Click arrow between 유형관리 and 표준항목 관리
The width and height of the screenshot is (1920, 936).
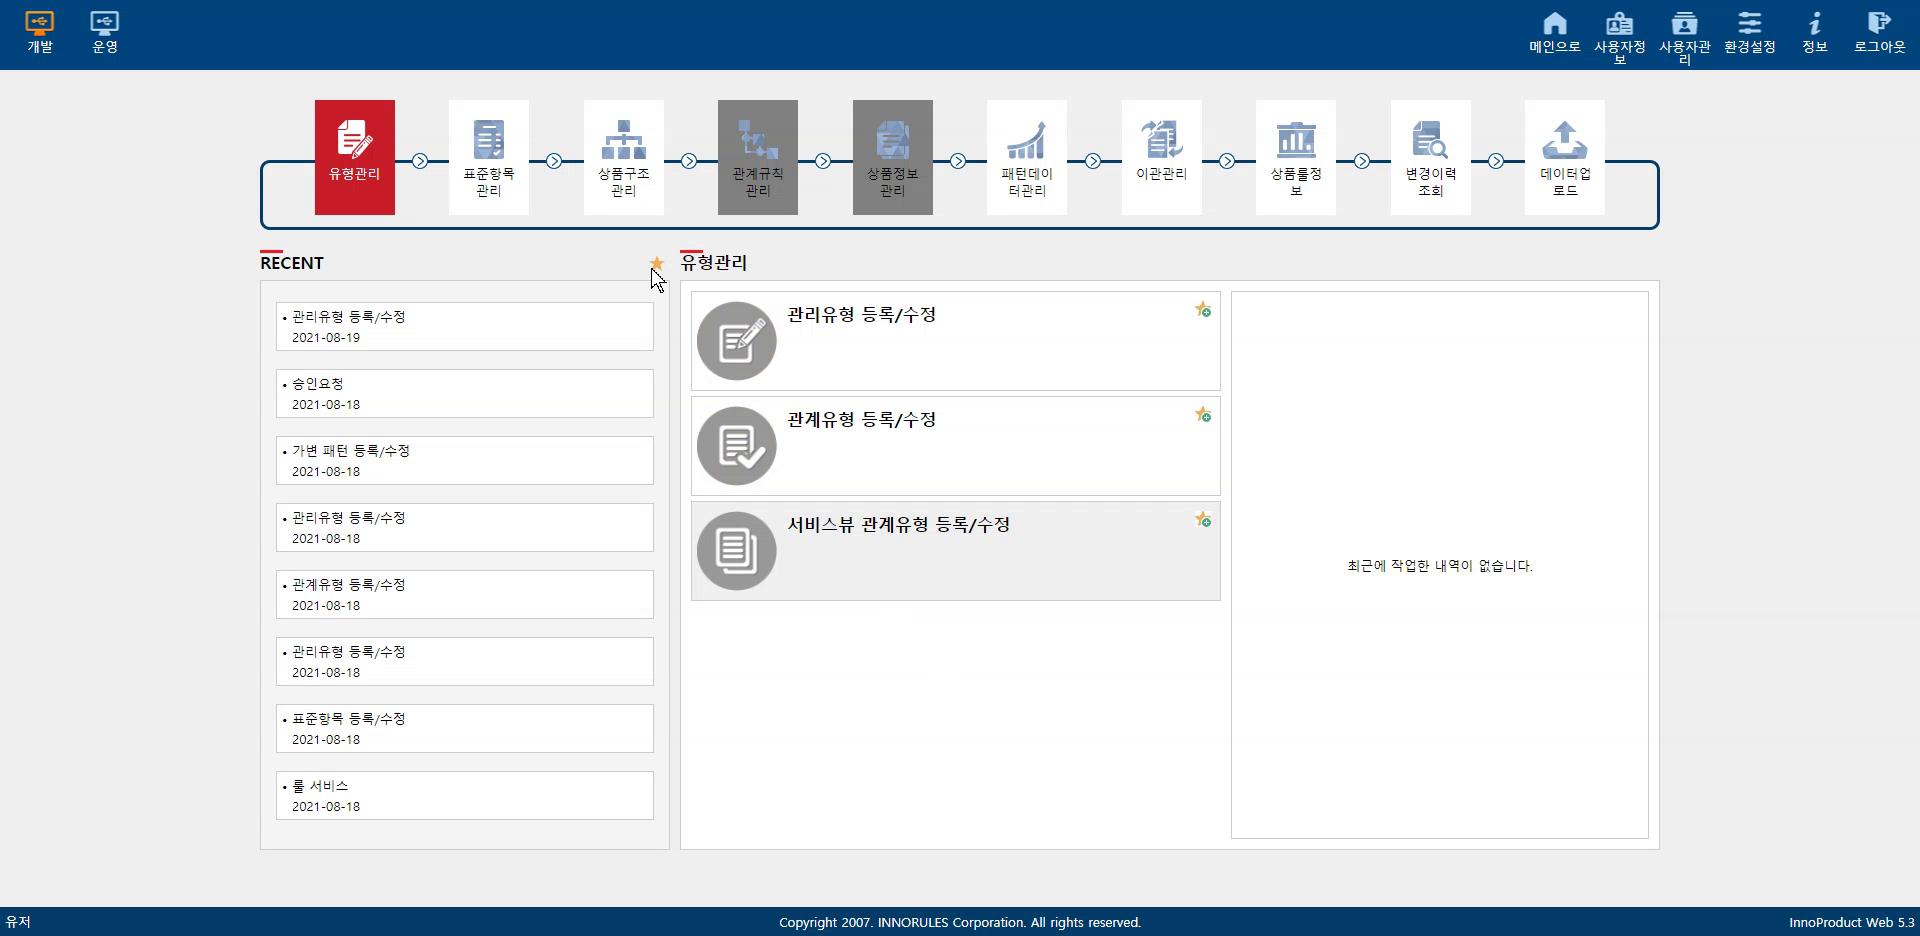tap(420, 161)
